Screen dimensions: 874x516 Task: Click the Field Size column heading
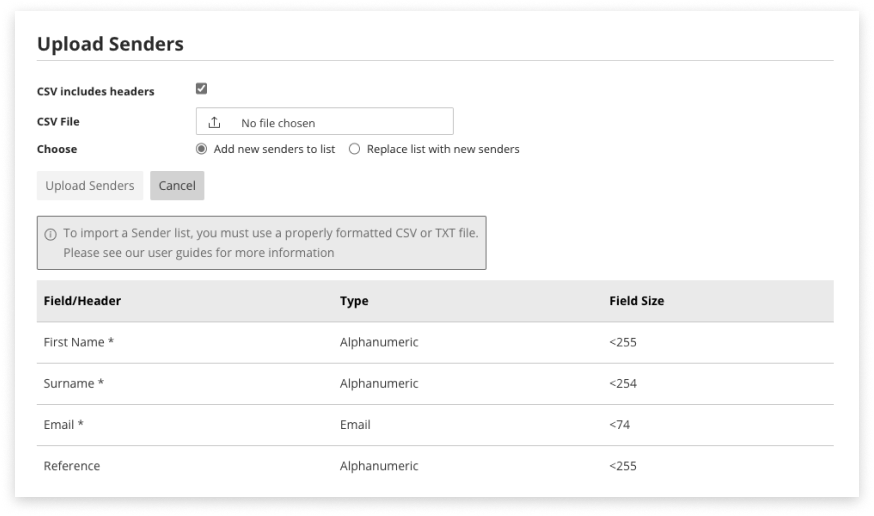coord(636,301)
